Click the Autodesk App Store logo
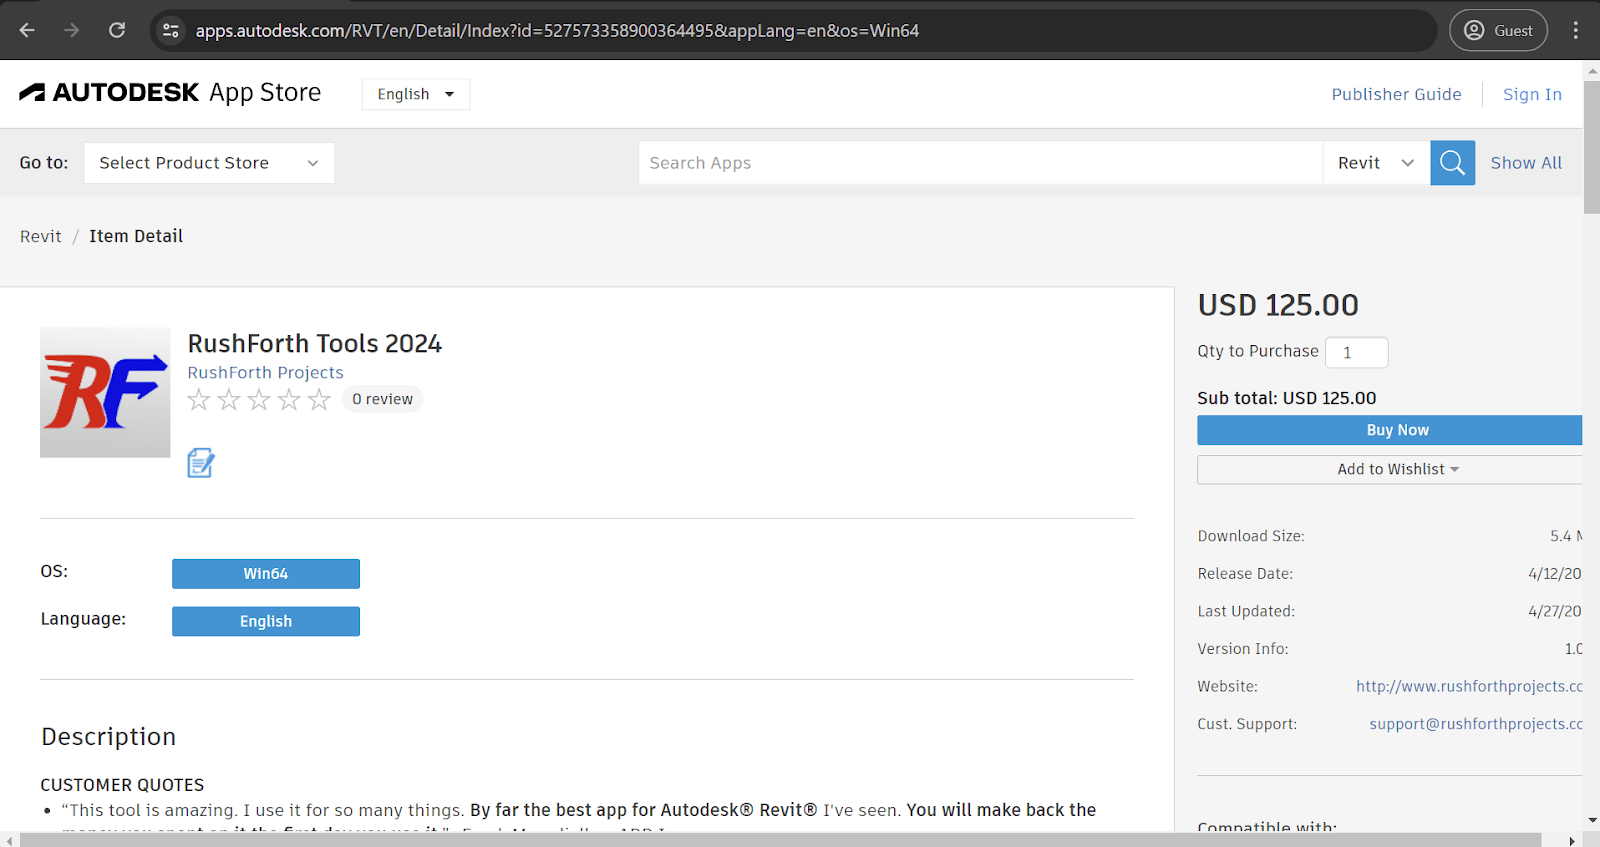Image resolution: width=1600 pixels, height=847 pixels. tap(170, 93)
